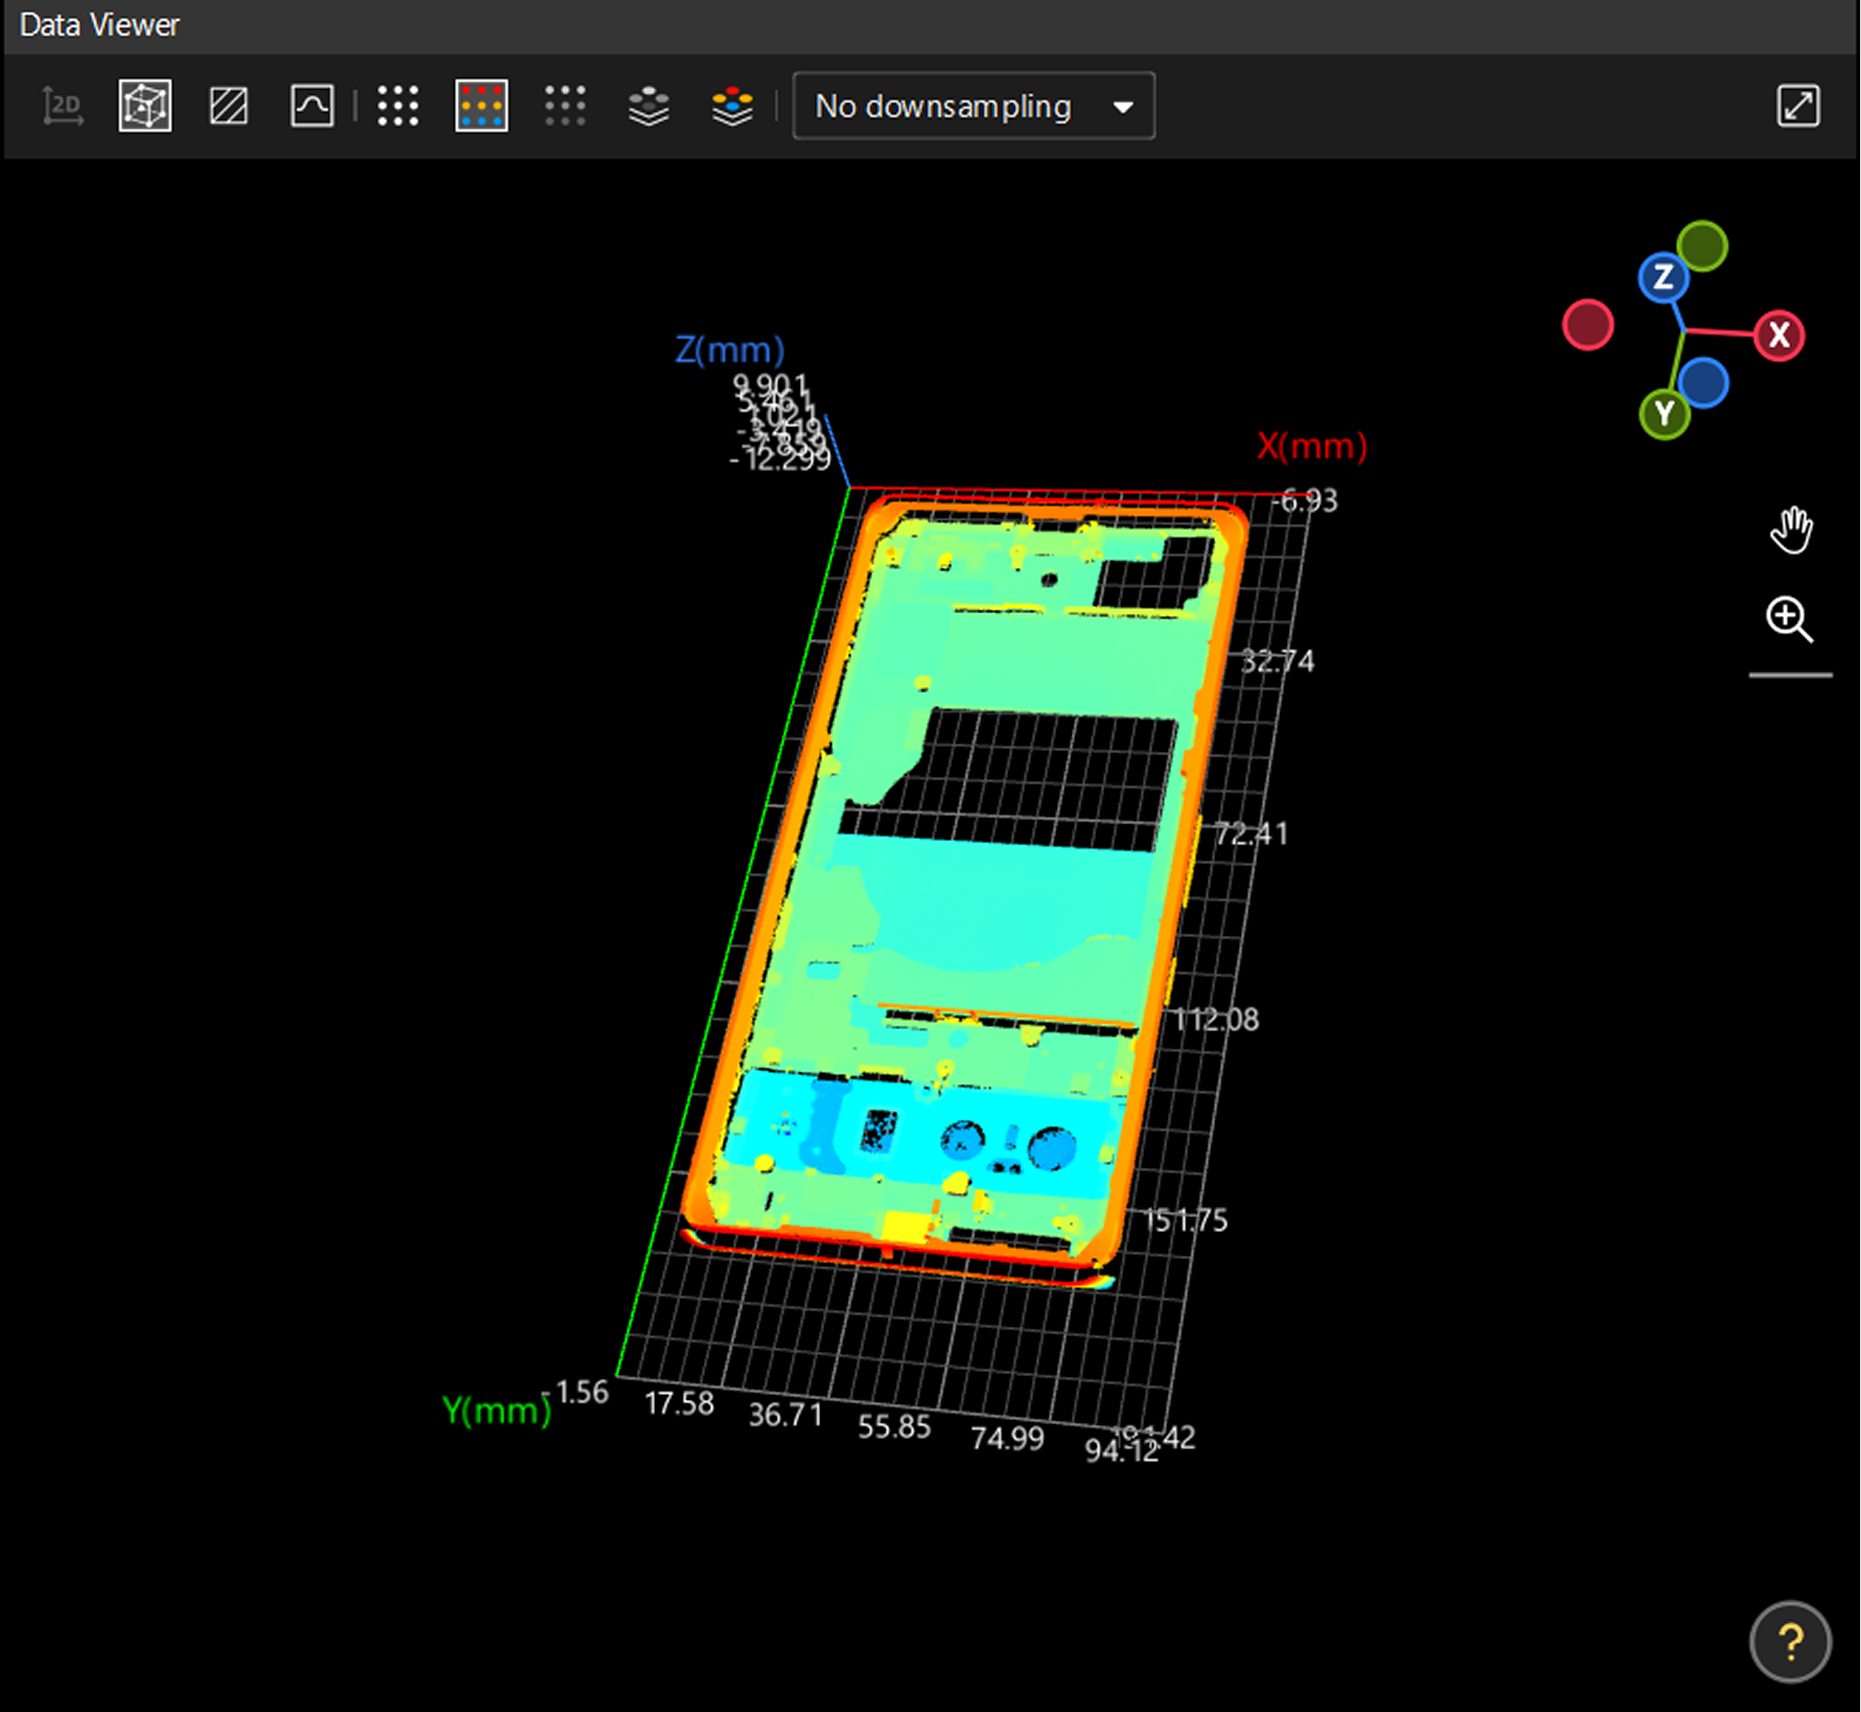Open the profile curve view icon
1861x1712 pixels.
(312, 106)
